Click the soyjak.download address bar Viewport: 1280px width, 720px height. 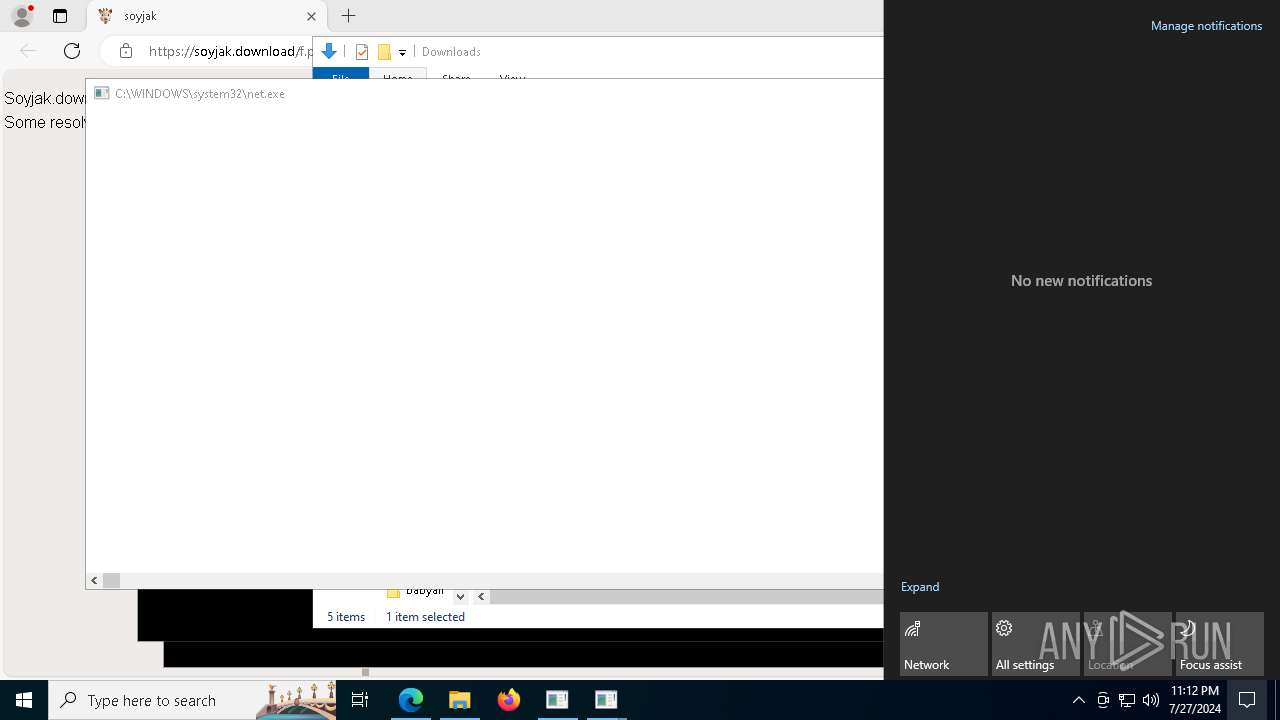(230, 51)
